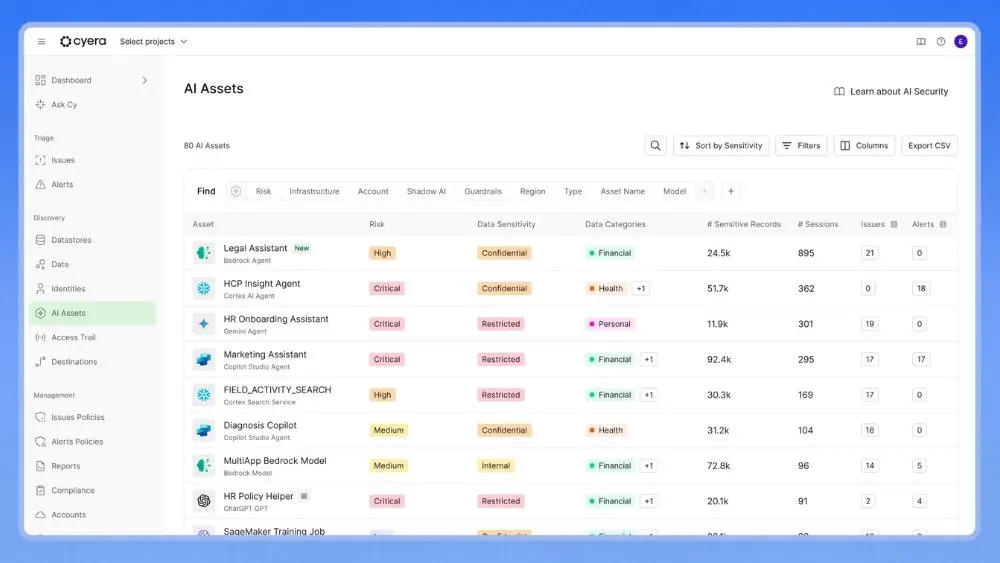The width and height of the screenshot is (1000, 563).
Task: Click the issues count 21 for Legal Assistant
Action: [x=869, y=253]
